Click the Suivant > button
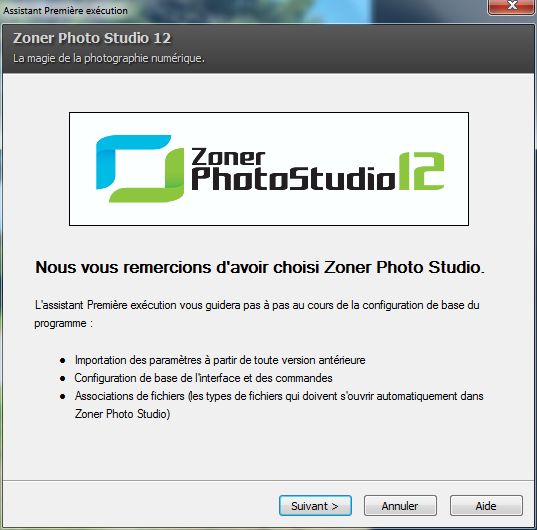 [x=315, y=505]
